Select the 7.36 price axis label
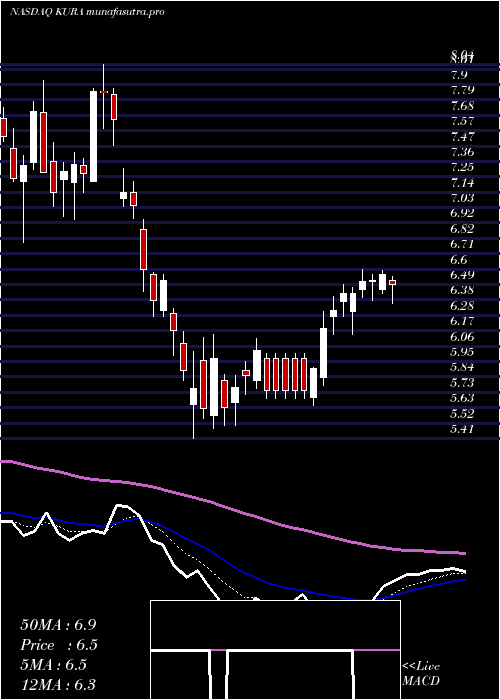 coord(462,152)
